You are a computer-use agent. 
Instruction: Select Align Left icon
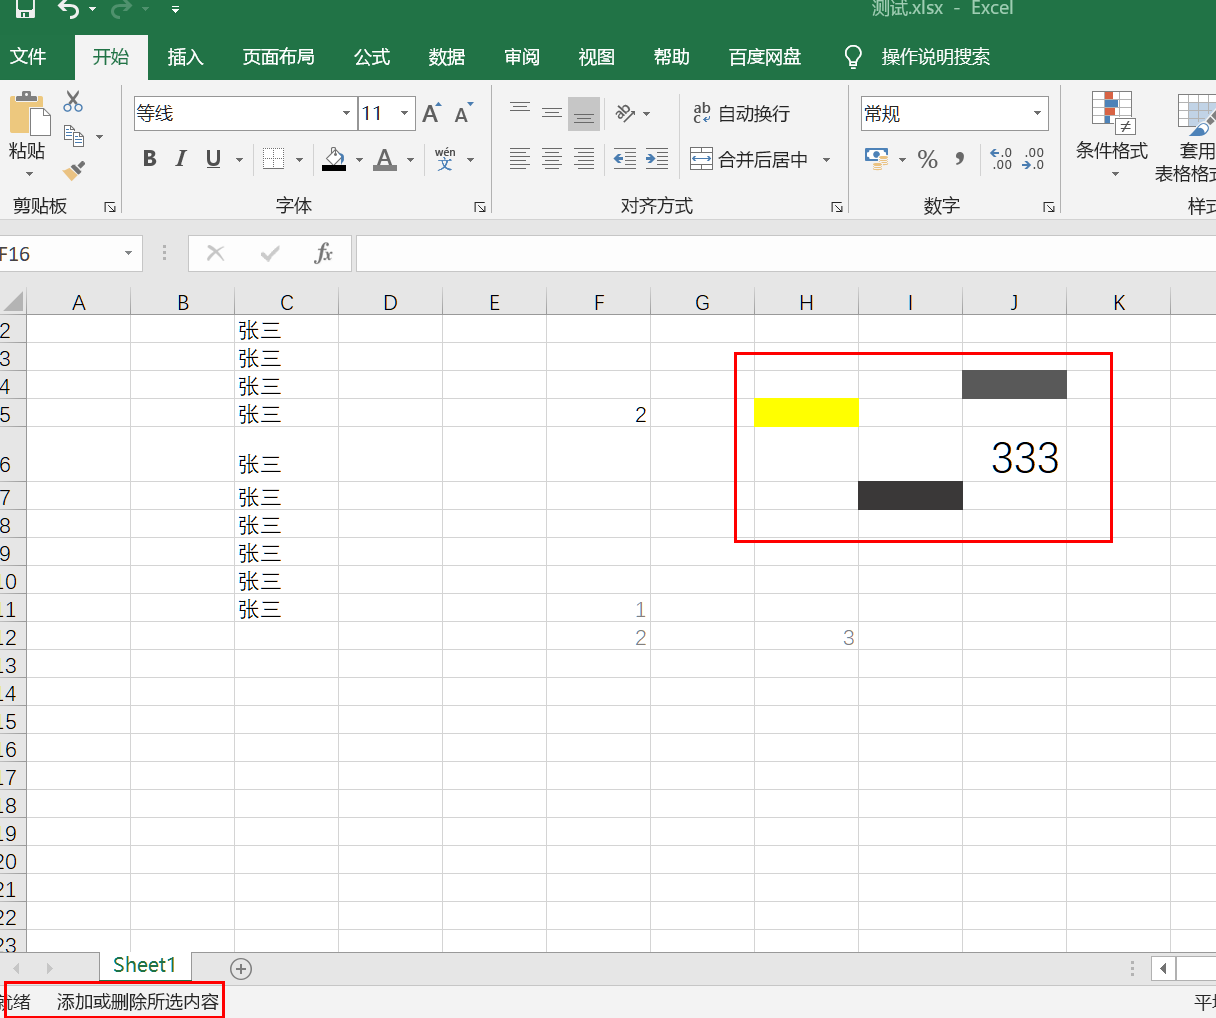(x=519, y=159)
